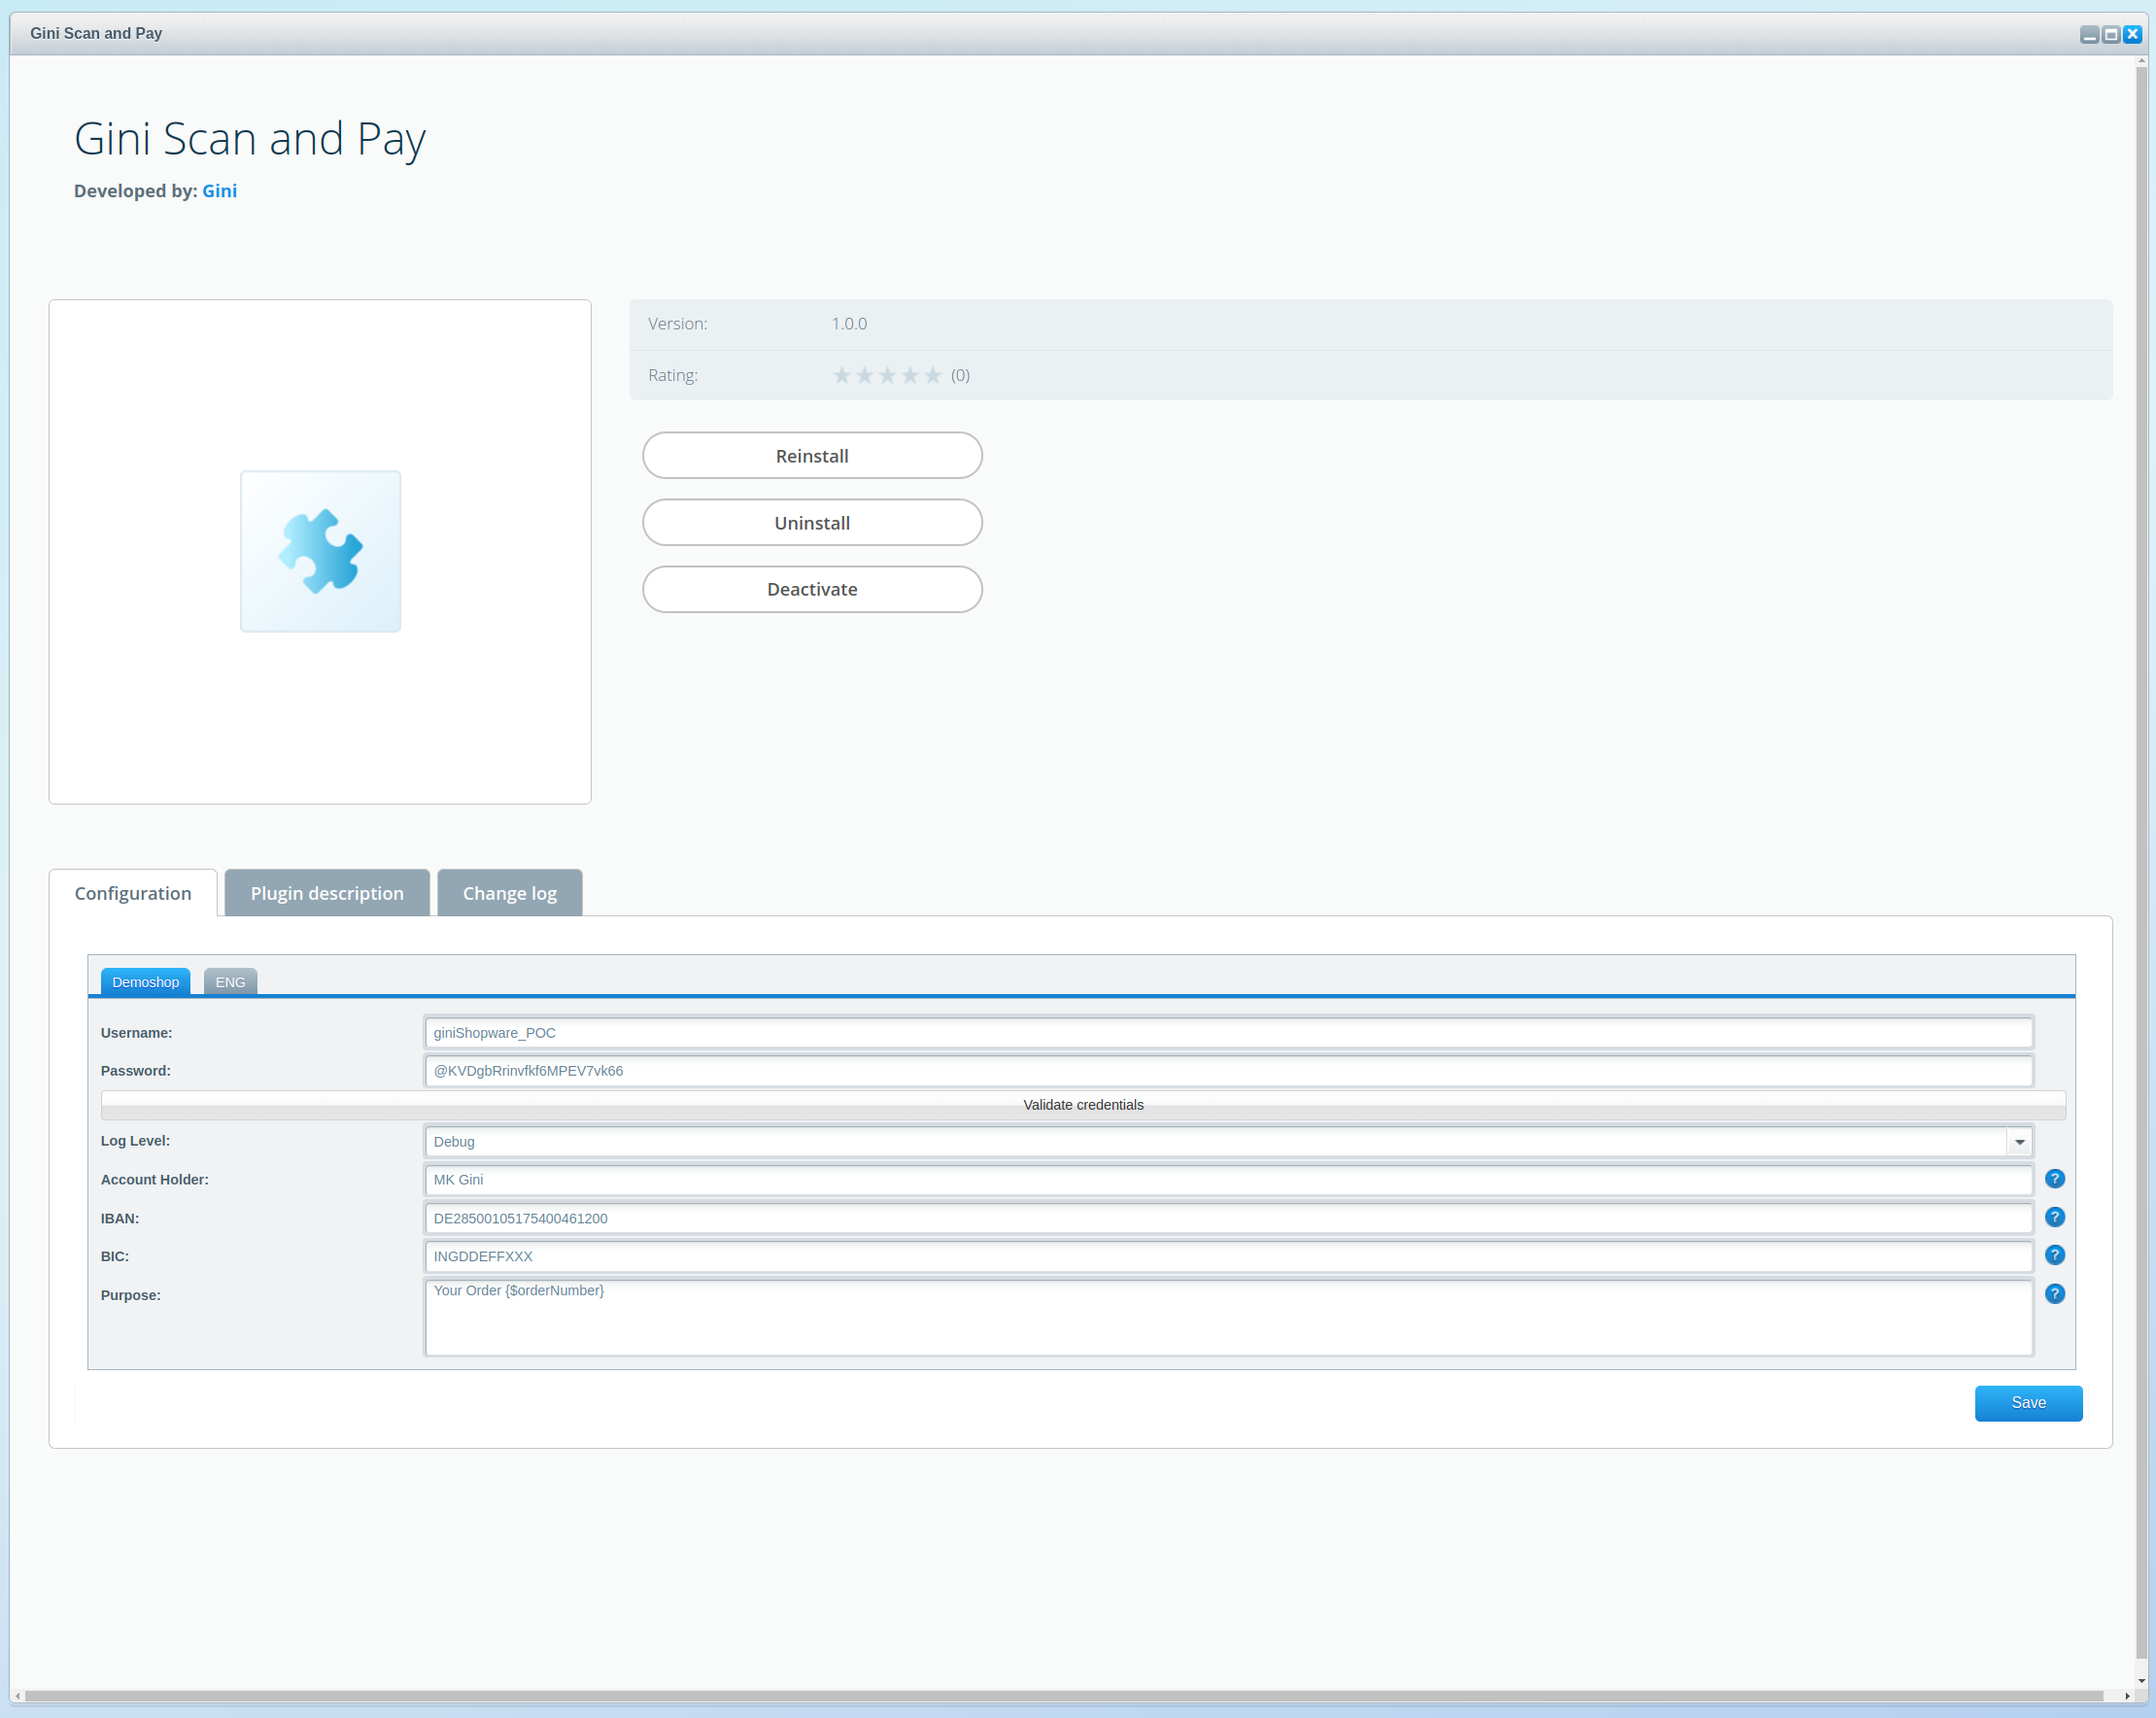Click the horizontal scrollbar left arrow
2156x1718 pixels.
click(x=17, y=1696)
